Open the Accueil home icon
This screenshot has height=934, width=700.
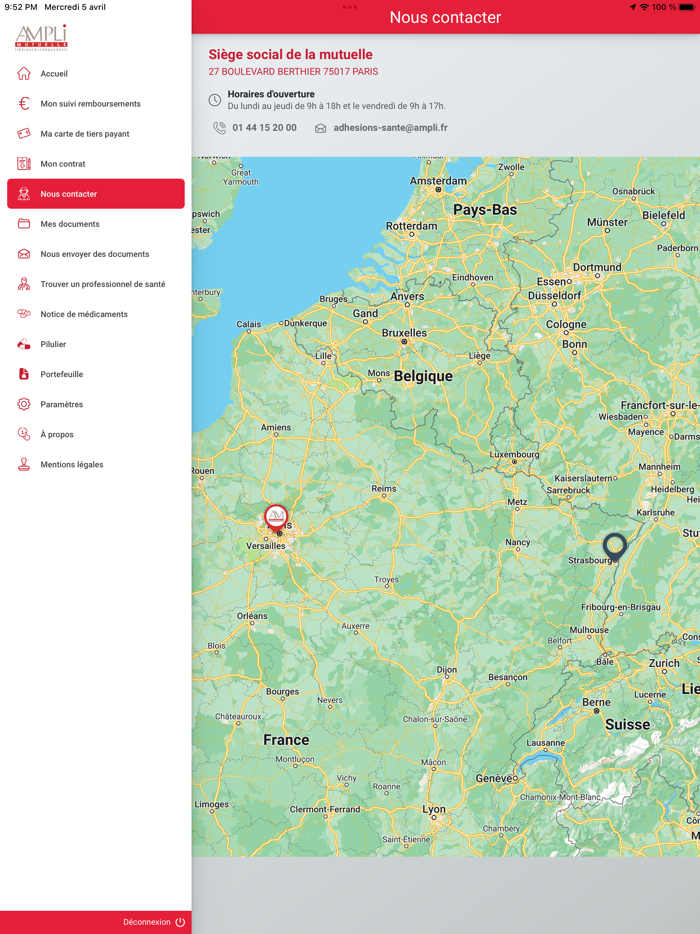click(x=24, y=73)
